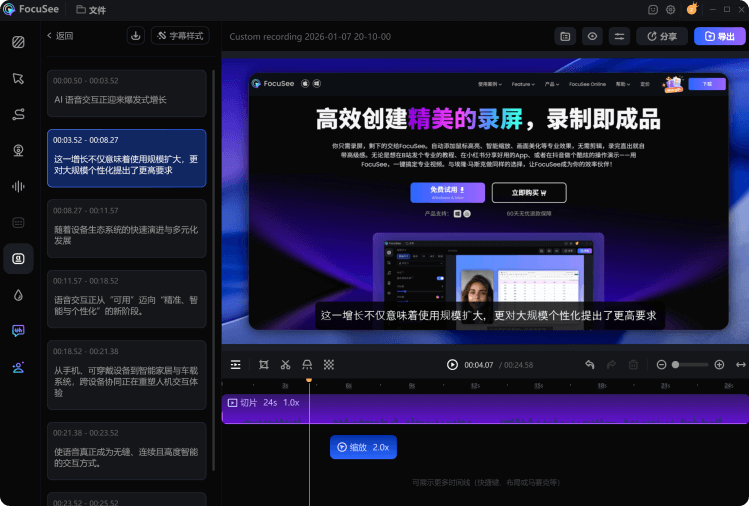This screenshot has height=506, width=749.
Task: Open settings gear in title bar
Action: (x=671, y=10)
